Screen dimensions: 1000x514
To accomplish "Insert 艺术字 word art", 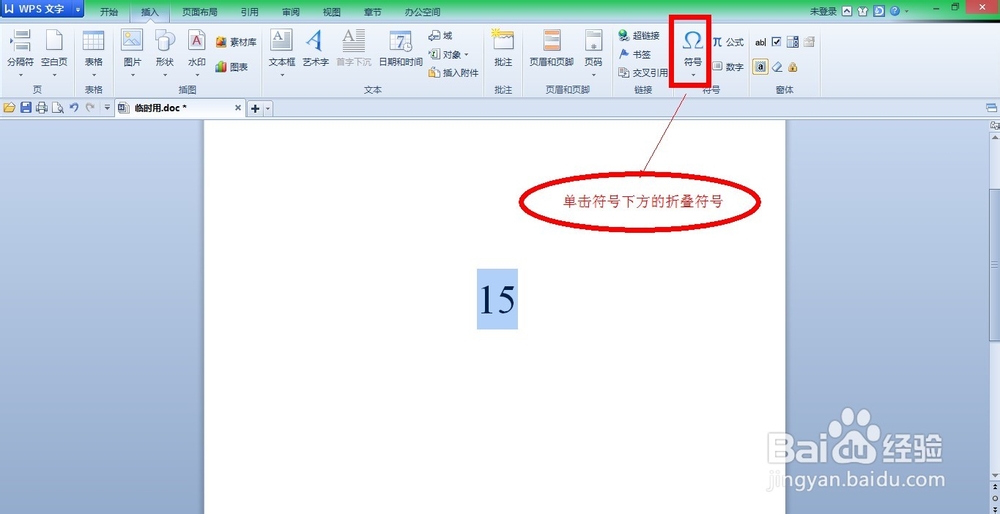I will (315, 49).
